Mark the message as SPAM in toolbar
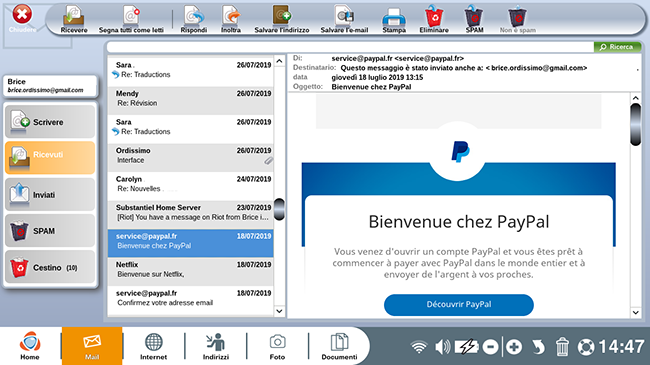 (474, 19)
